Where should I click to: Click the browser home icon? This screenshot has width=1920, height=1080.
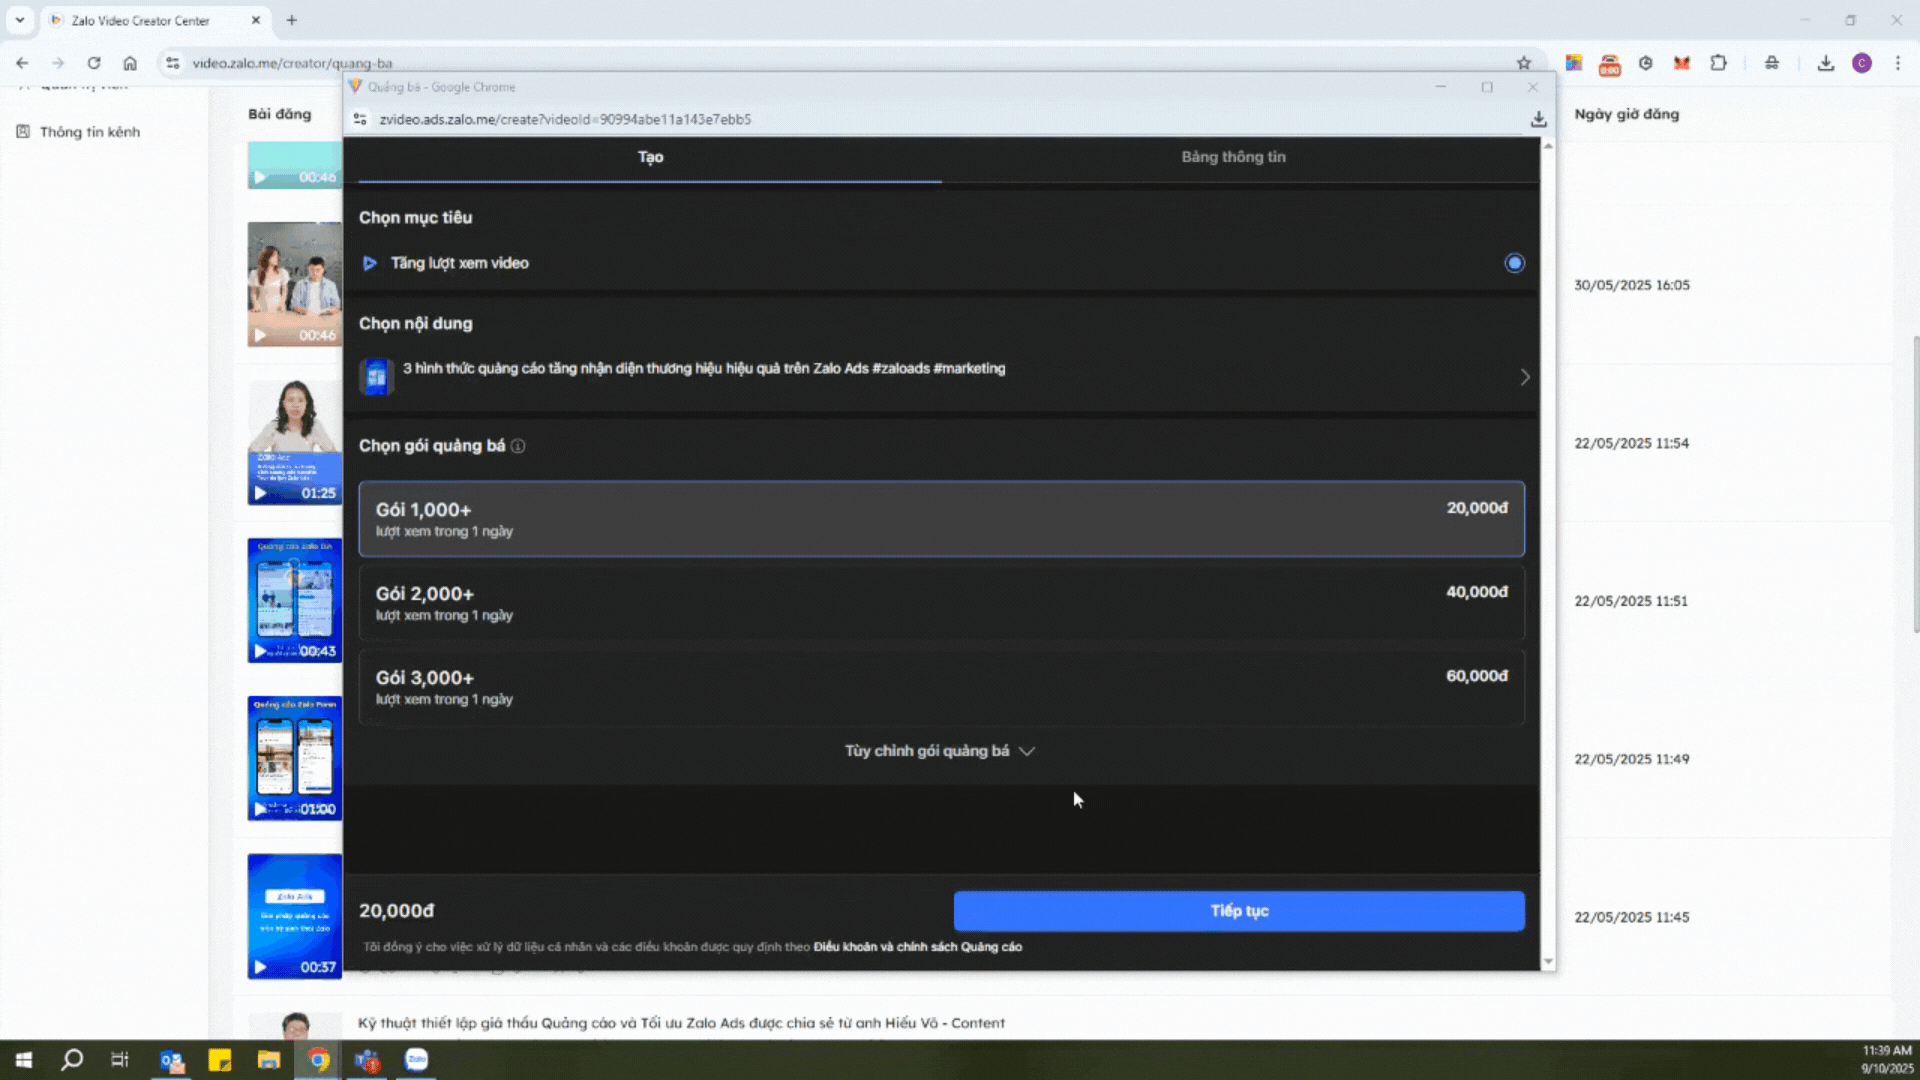tap(130, 63)
